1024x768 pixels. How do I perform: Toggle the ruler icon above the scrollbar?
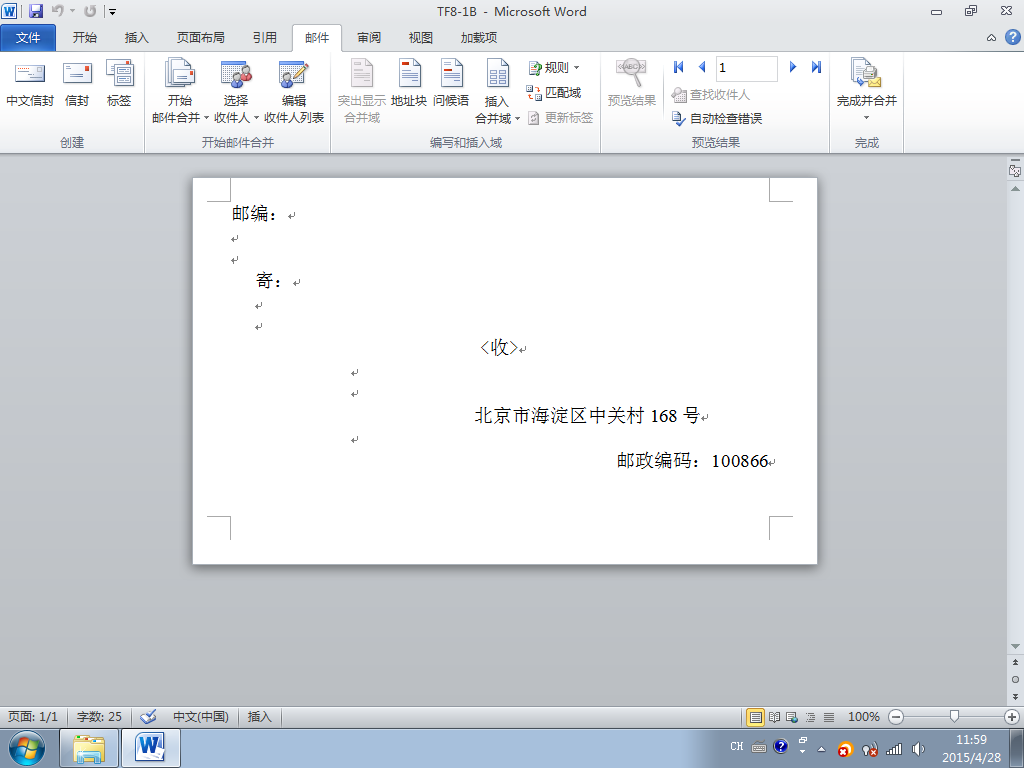click(1015, 170)
